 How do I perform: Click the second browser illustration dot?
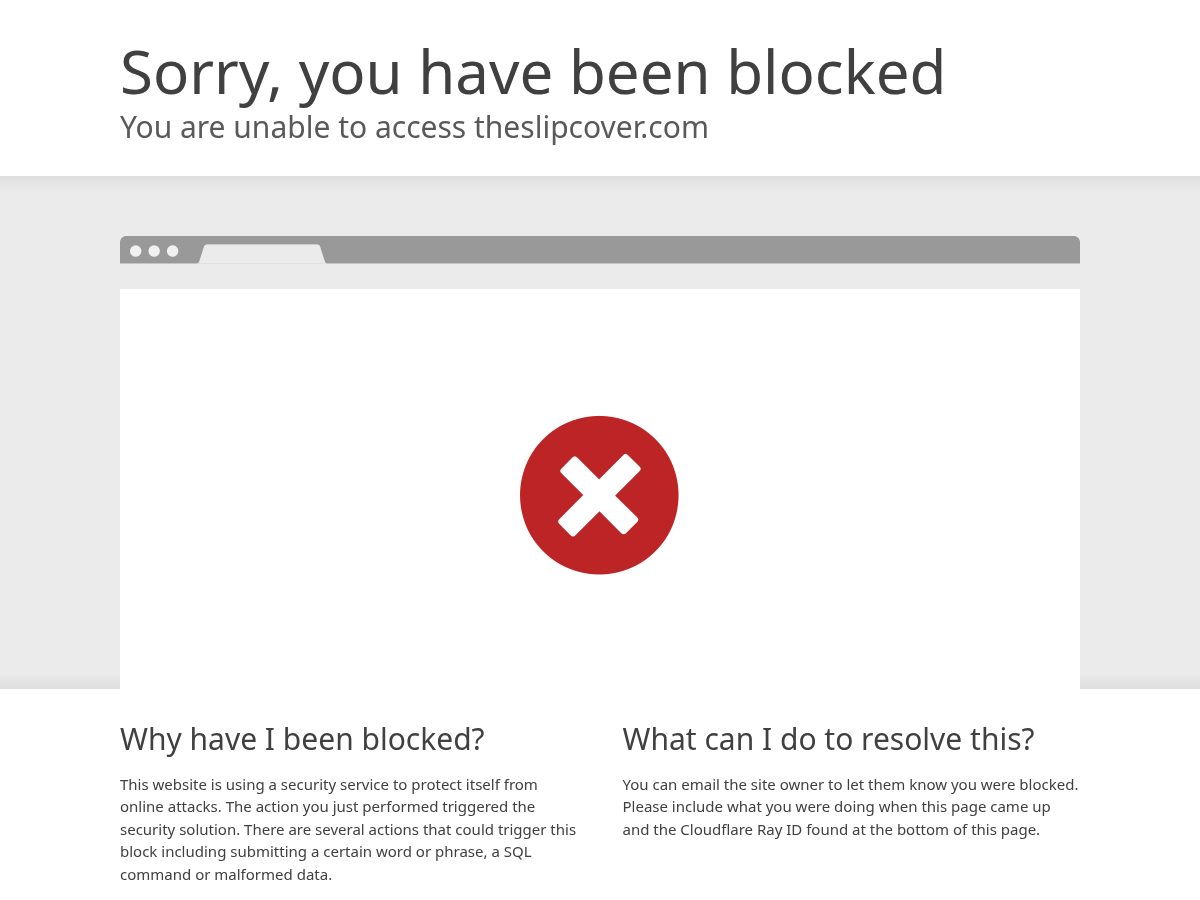click(x=154, y=251)
